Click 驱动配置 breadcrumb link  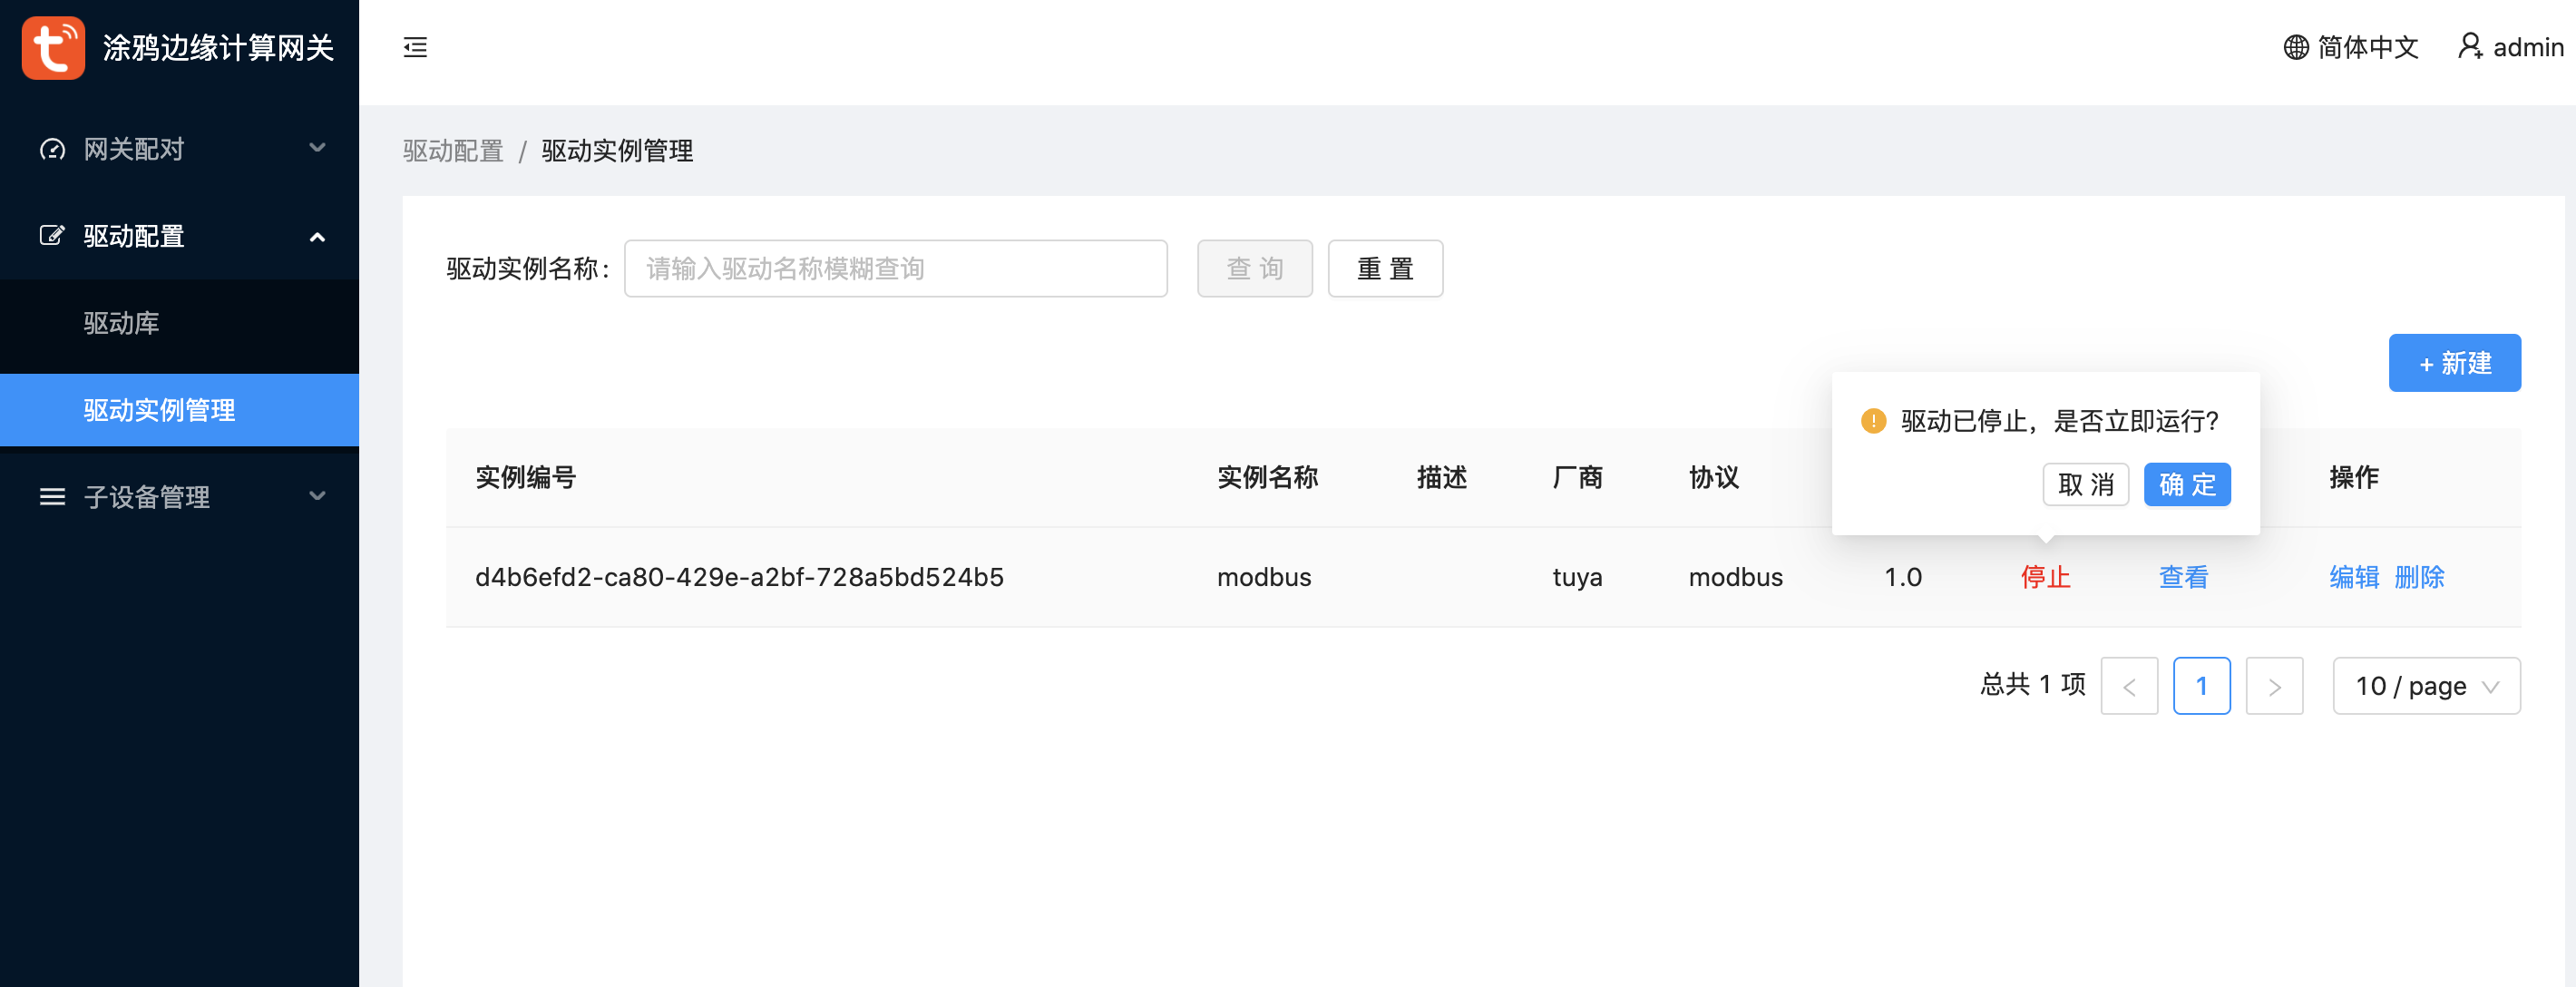pos(453,151)
